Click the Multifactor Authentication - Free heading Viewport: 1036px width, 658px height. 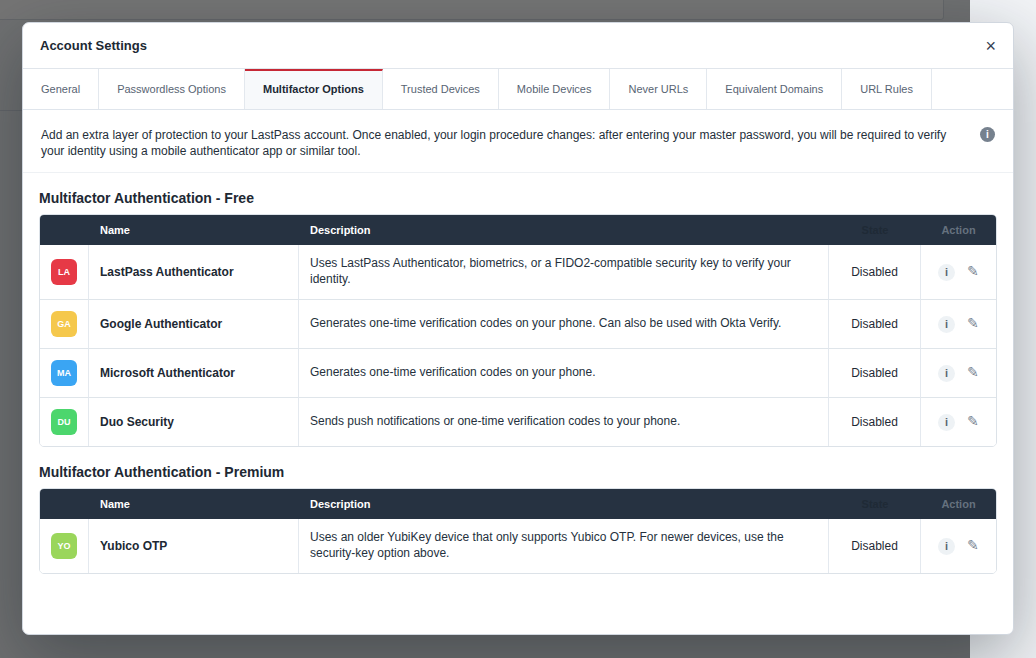[x=147, y=199]
